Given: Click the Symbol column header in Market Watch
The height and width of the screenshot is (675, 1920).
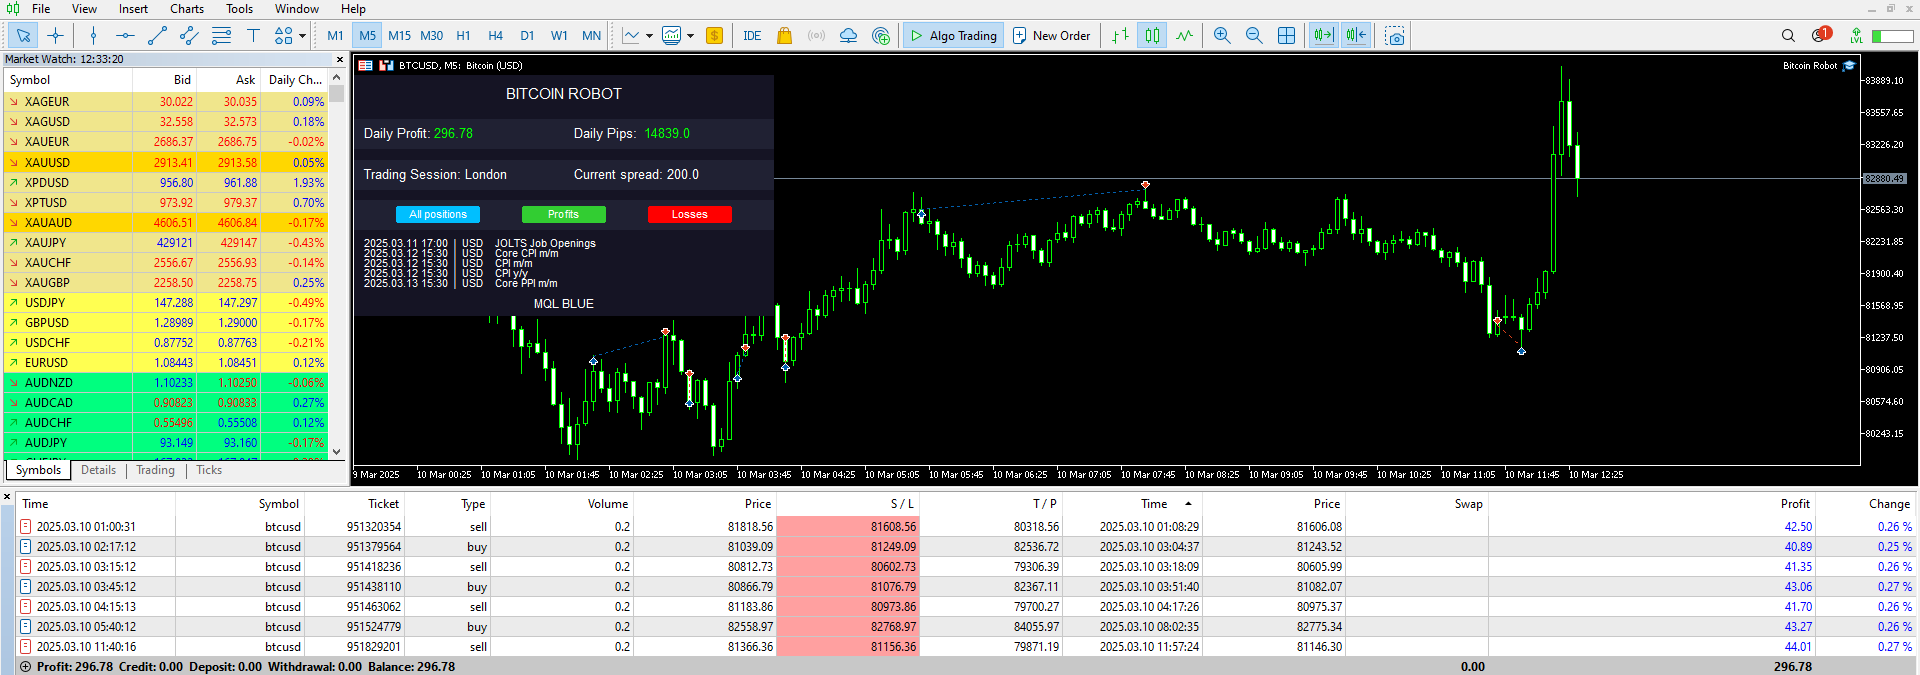Looking at the screenshot, I should pyautogui.click(x=30, y=80).
